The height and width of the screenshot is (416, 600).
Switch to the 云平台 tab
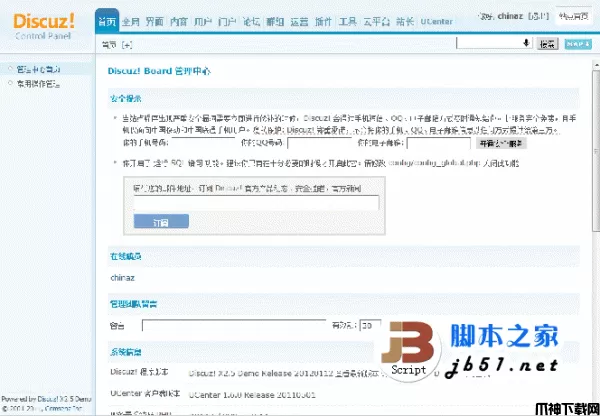(x=377, y=22)
